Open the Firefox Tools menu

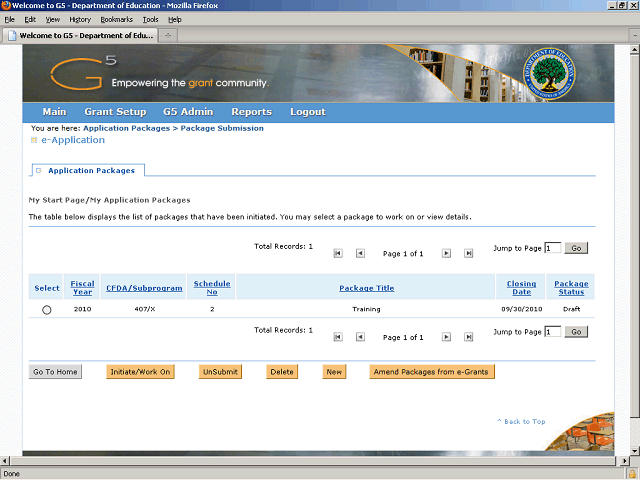pyautogui.click(x=150, y=20)
